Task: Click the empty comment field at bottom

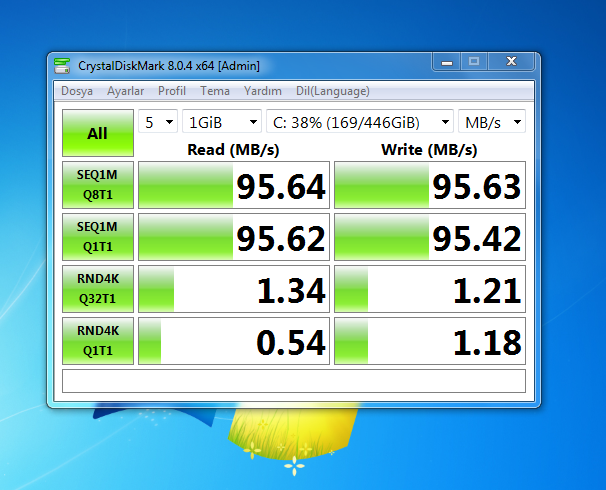Action: [294, 381]
